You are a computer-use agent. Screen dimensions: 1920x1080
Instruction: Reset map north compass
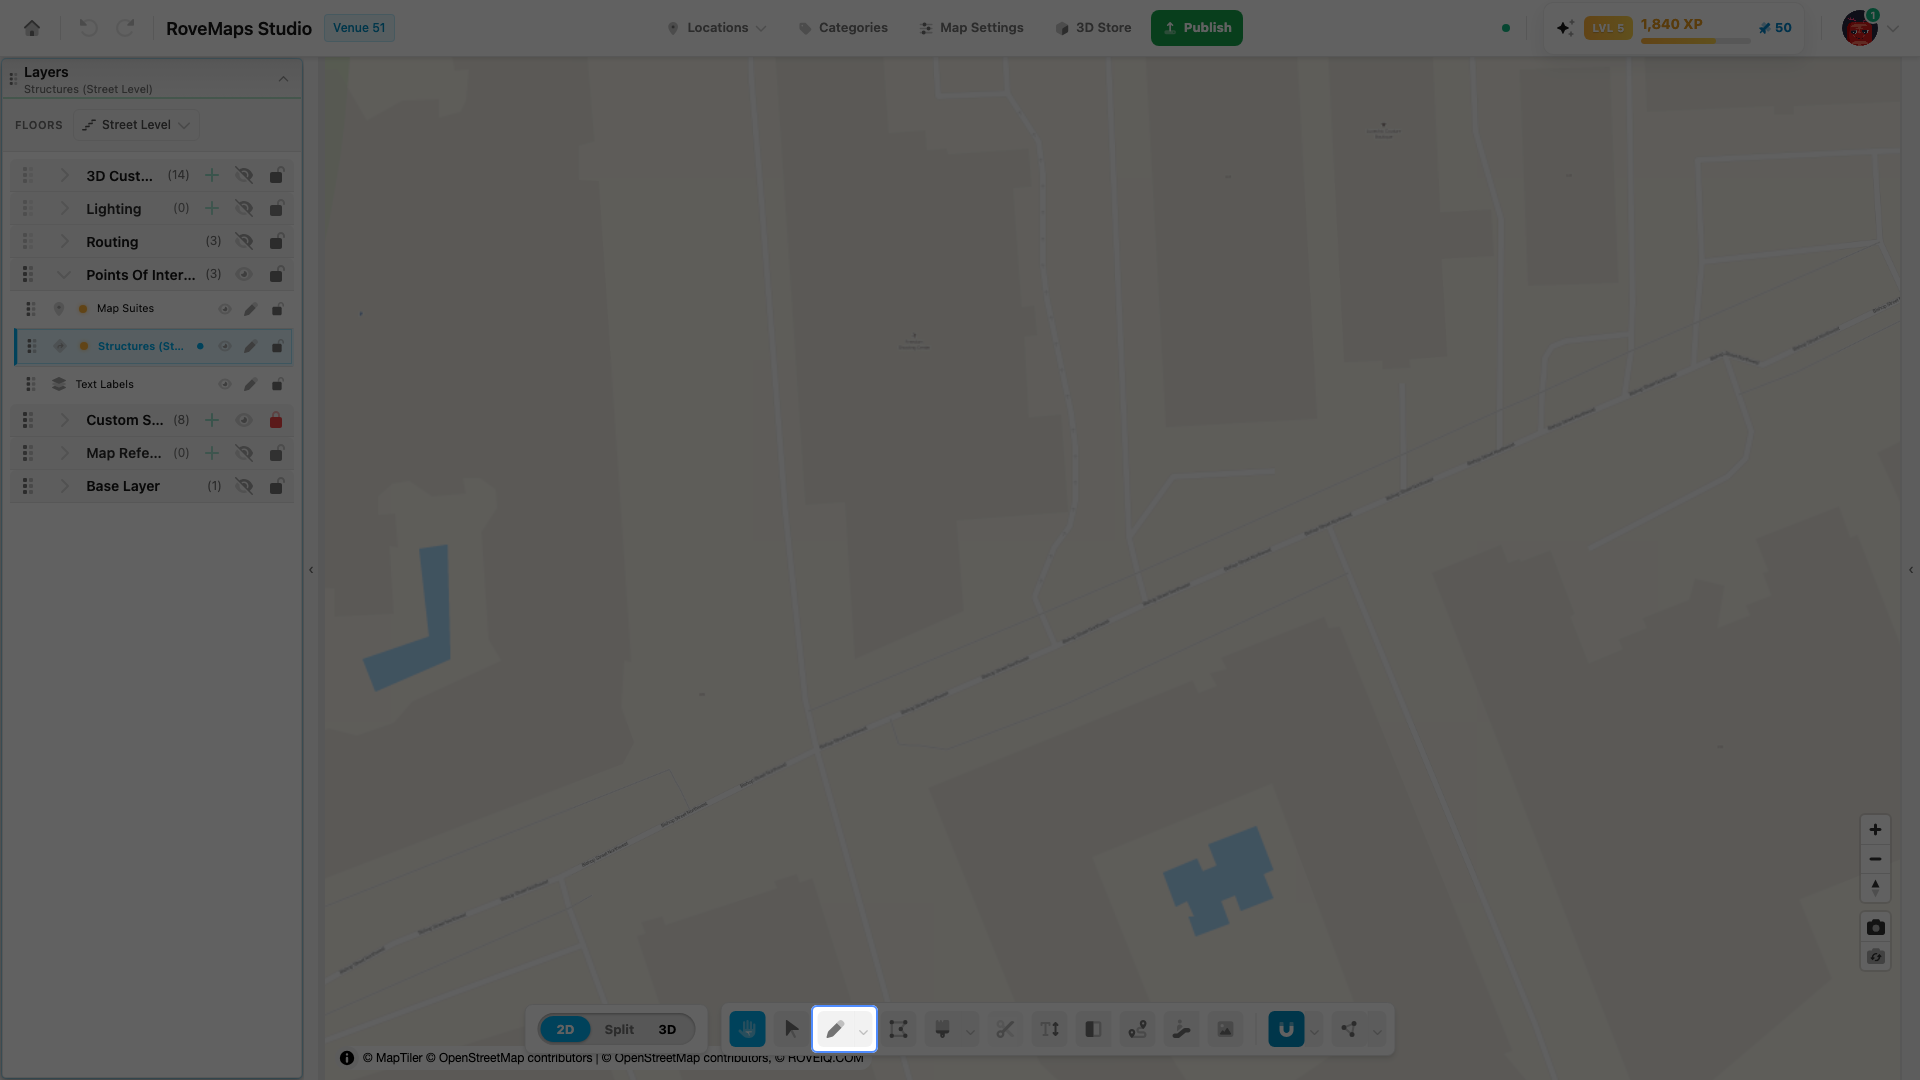[x=1875, y=888]
